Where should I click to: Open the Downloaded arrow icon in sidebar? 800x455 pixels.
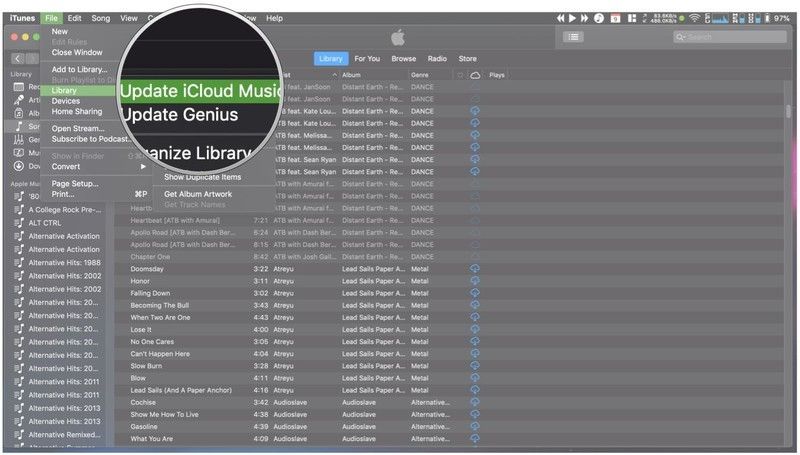click(x=18, y=166)
